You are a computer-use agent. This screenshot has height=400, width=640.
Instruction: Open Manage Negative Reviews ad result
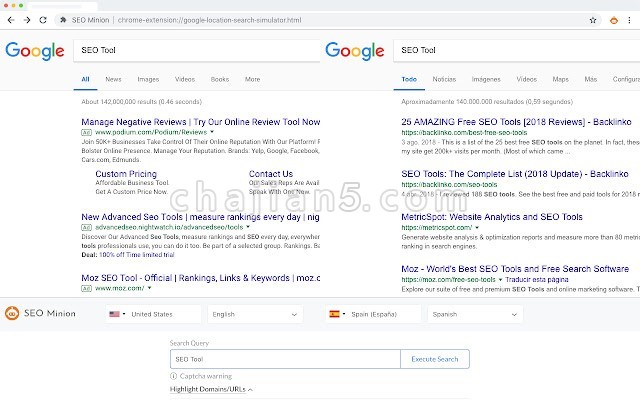pos(200,122)
